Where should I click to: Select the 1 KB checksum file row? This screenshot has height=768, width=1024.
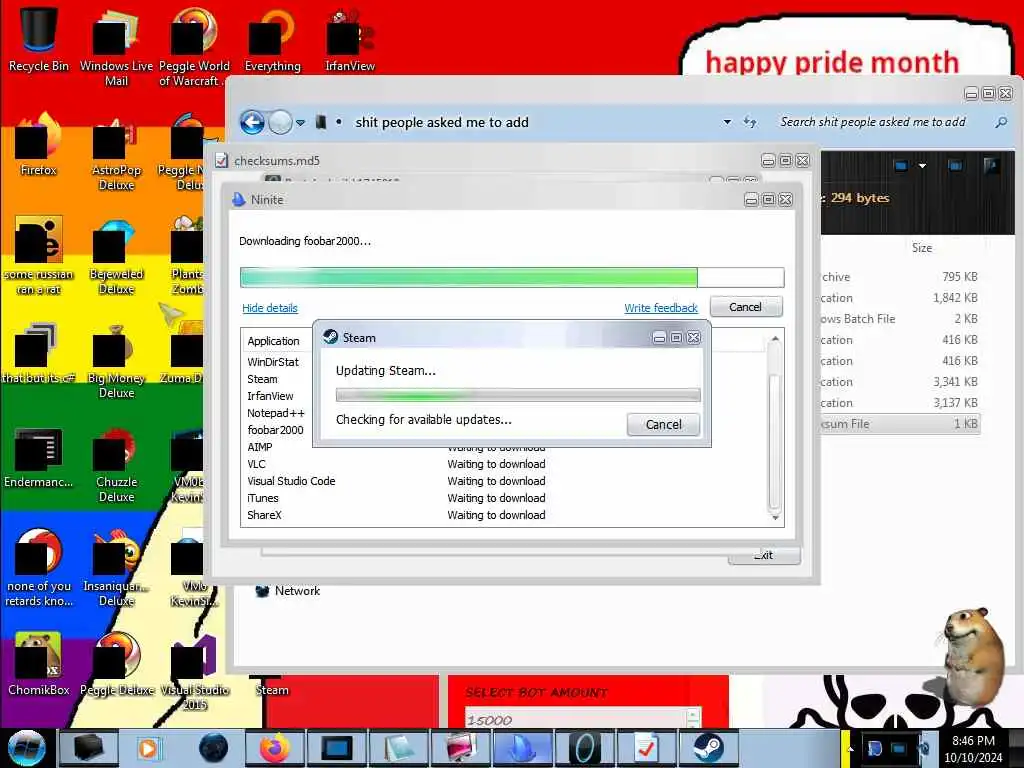tap(900, 423)
